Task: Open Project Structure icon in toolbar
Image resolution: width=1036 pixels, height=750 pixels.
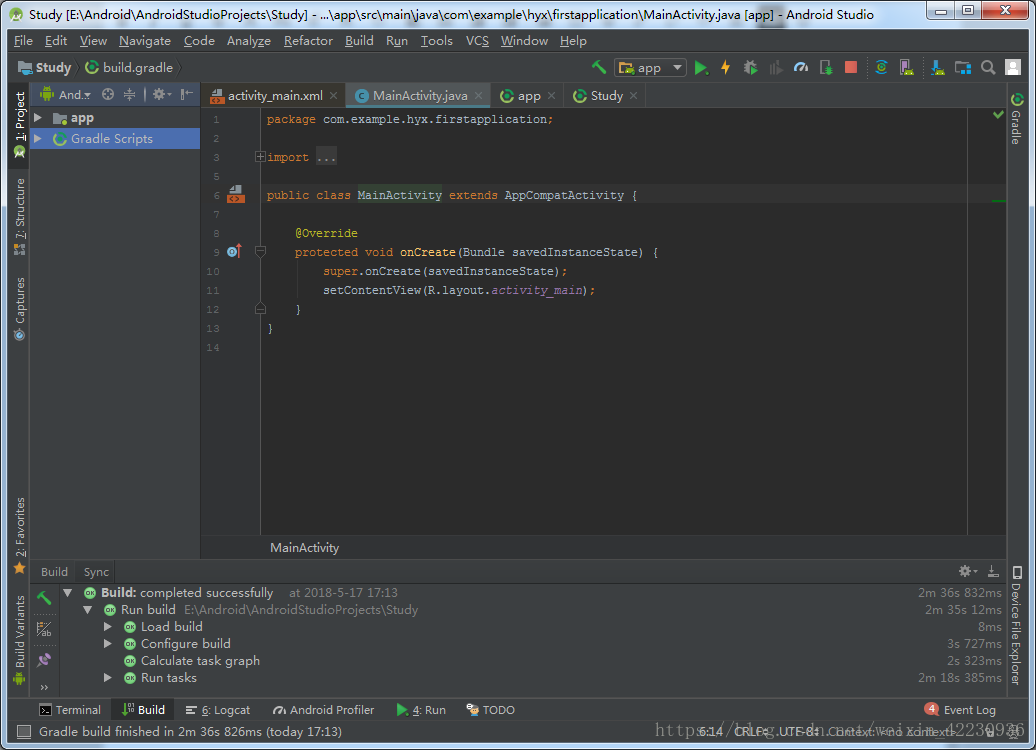Action: pyautogui.click(x=963, y=67)
